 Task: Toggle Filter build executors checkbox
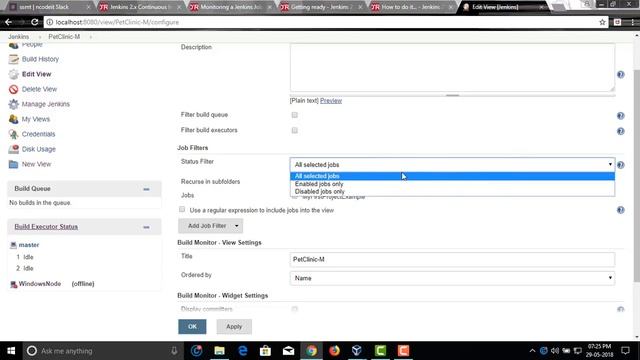295,130
